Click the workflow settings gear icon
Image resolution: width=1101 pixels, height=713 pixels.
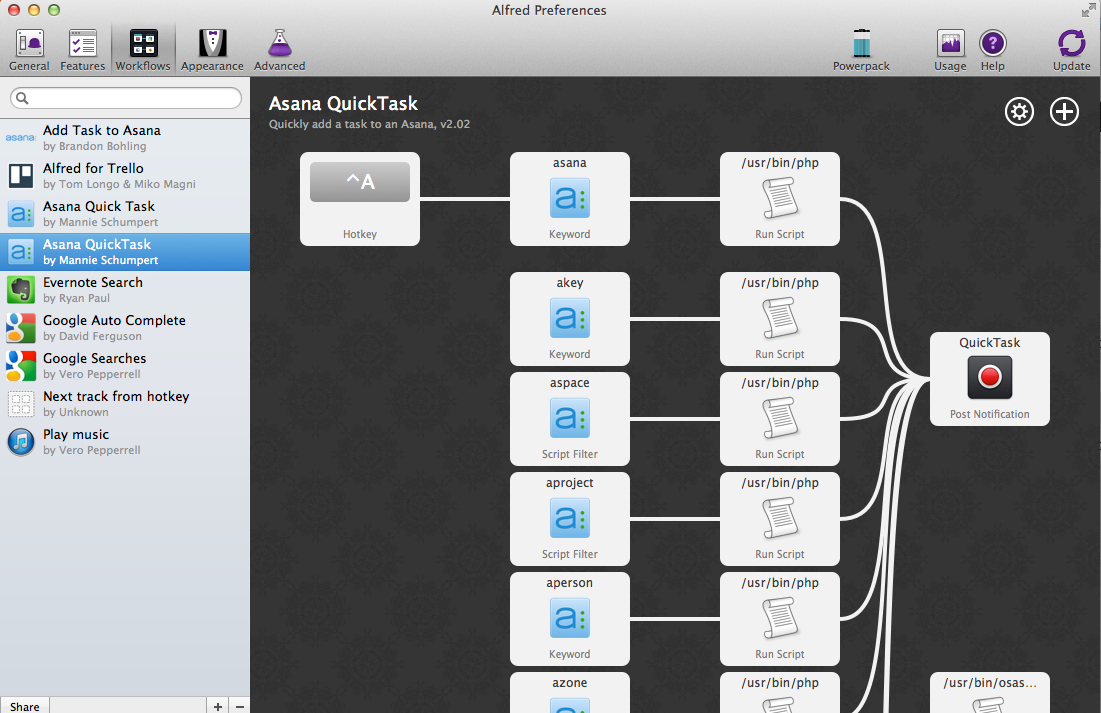pos(1019,112)
